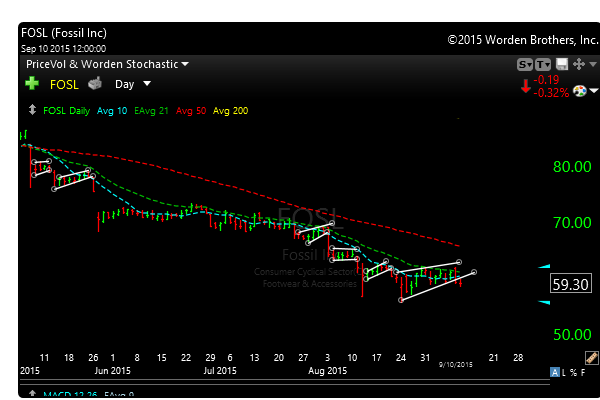Click the red down-arrow price change indicator
This screenshot has width=600, height=400.
[526, 86]
